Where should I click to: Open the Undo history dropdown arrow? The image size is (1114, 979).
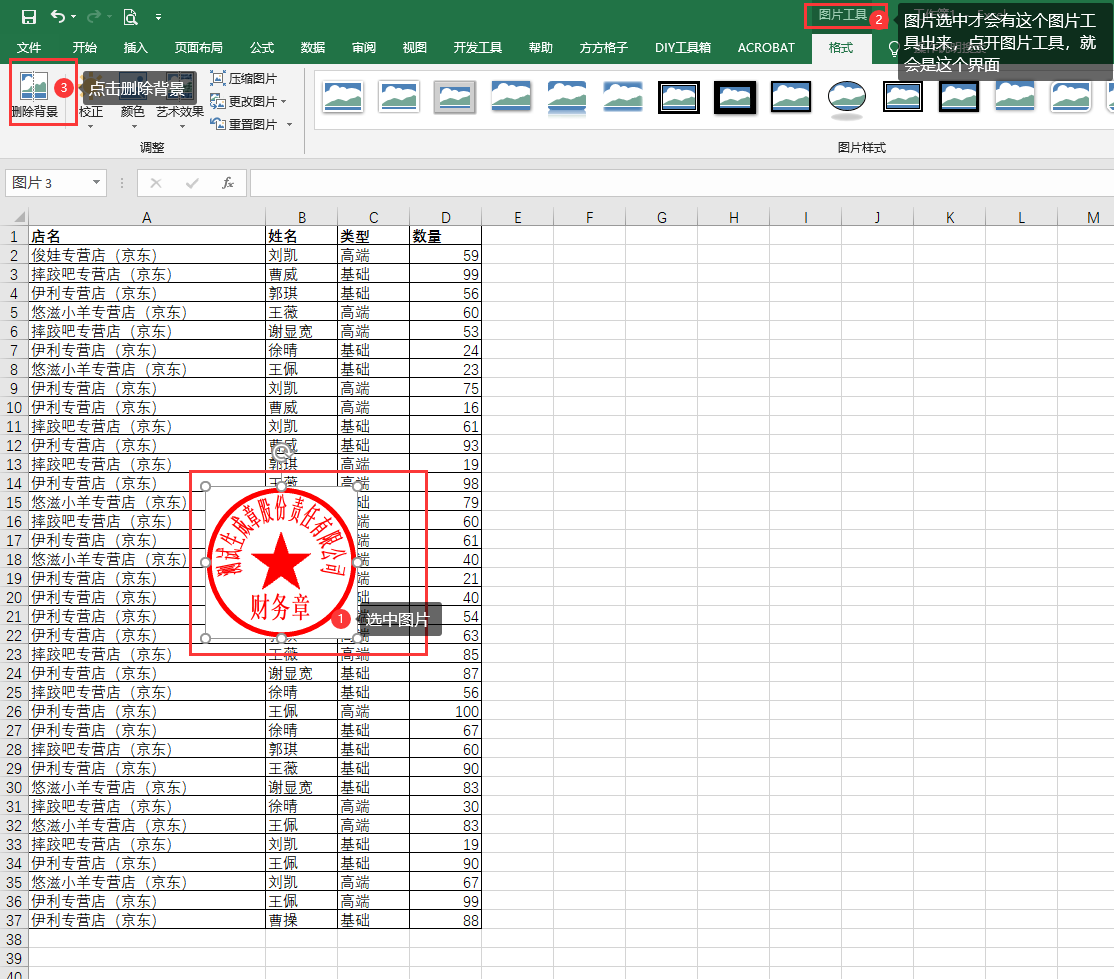pyautogui.click(x=73, y=17)
